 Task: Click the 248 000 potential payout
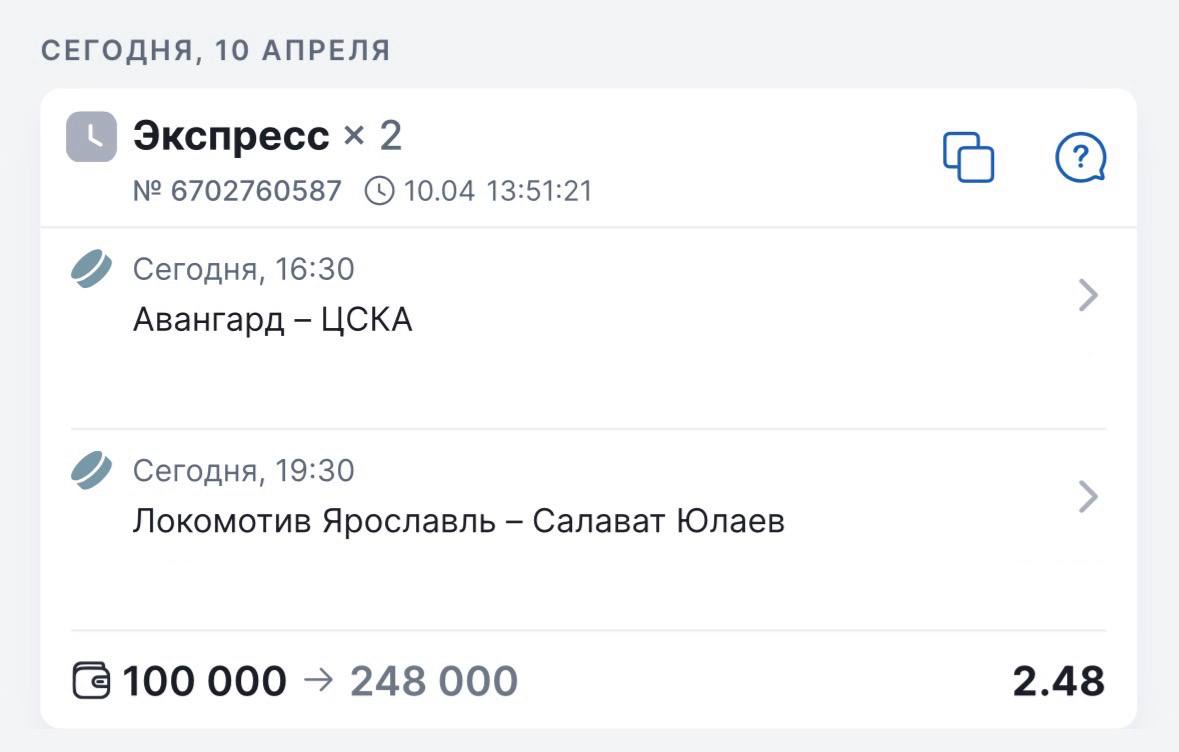tap(434, 682)
